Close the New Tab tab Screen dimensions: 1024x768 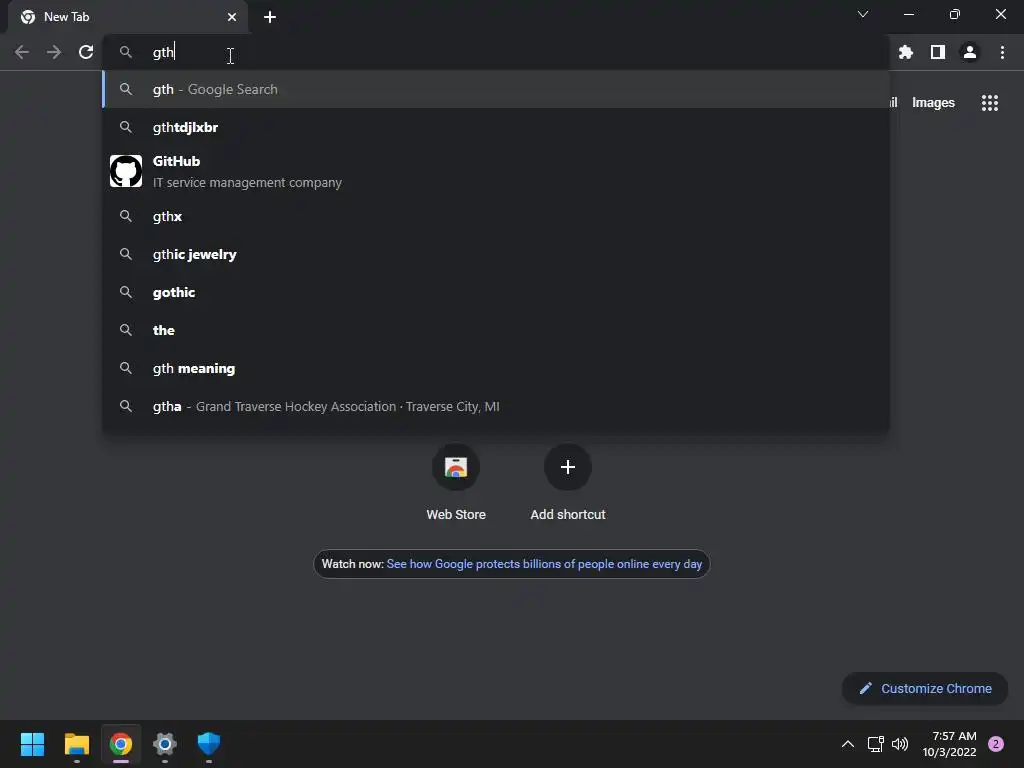click(x=232, y=17)
